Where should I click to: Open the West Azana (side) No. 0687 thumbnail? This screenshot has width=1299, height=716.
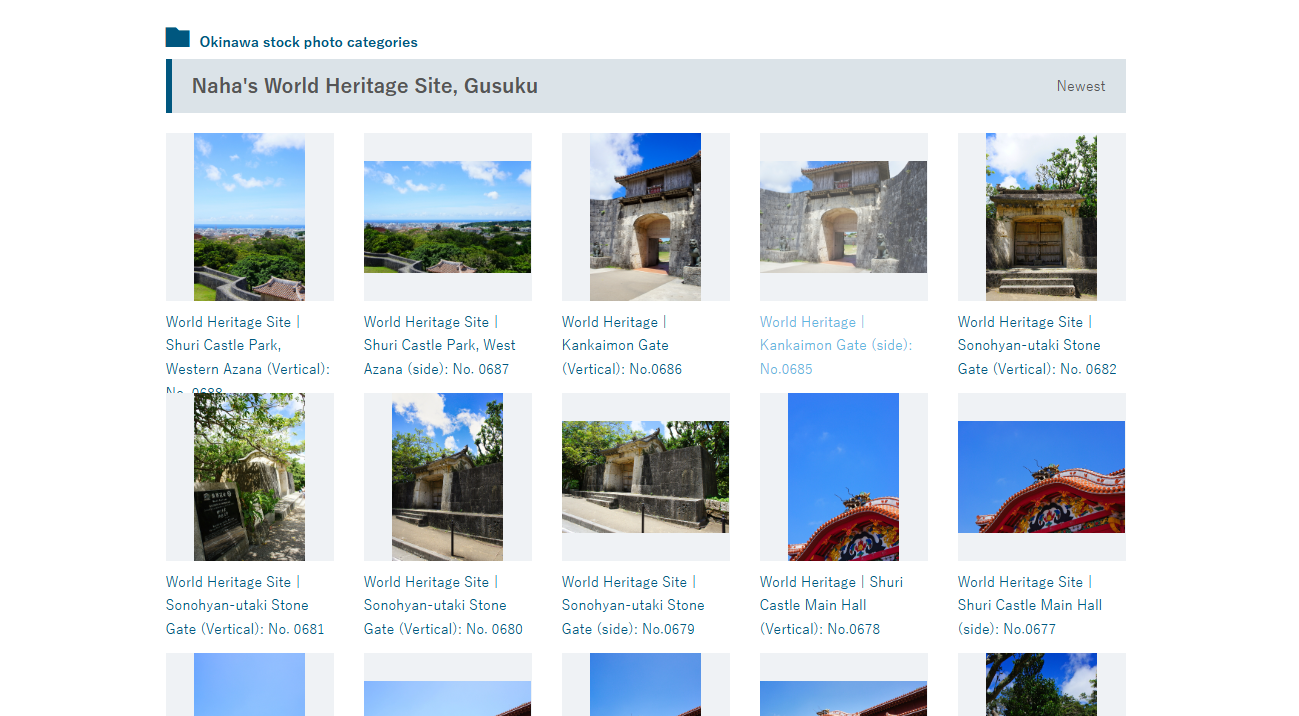448,217
